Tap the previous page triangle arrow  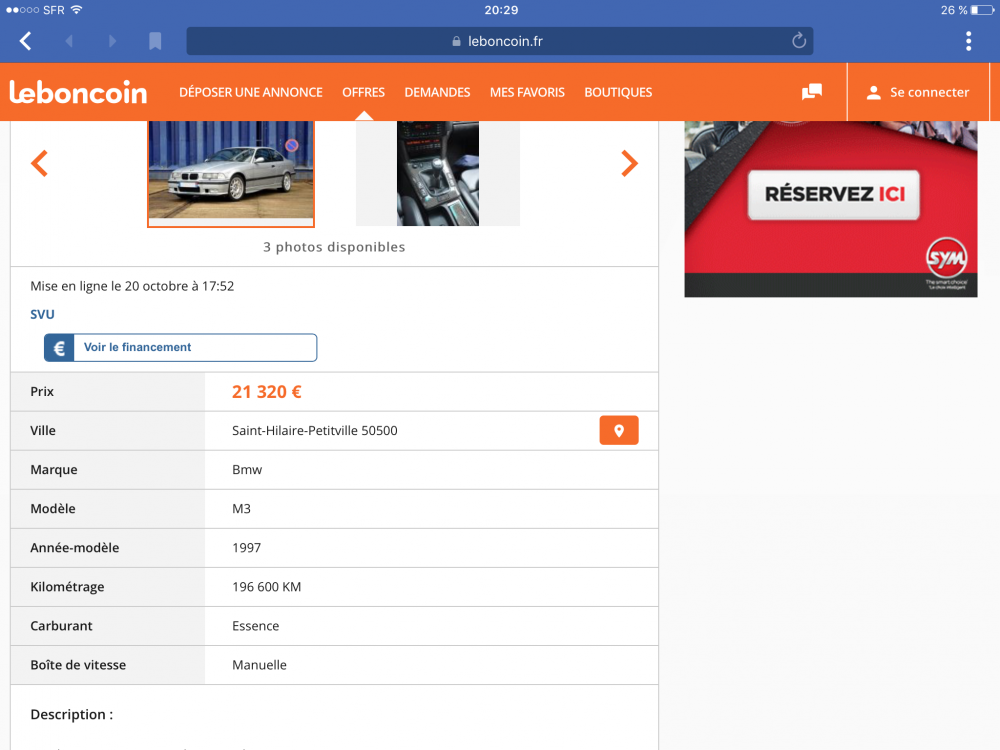pyautogui.click(x=69, y=41)
